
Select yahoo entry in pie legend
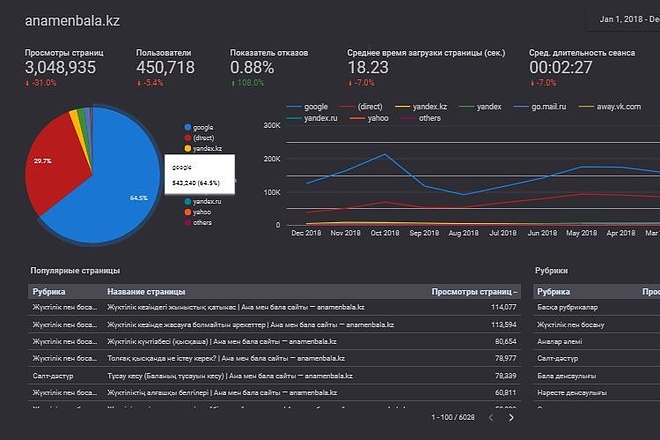(x=198, y=212)
